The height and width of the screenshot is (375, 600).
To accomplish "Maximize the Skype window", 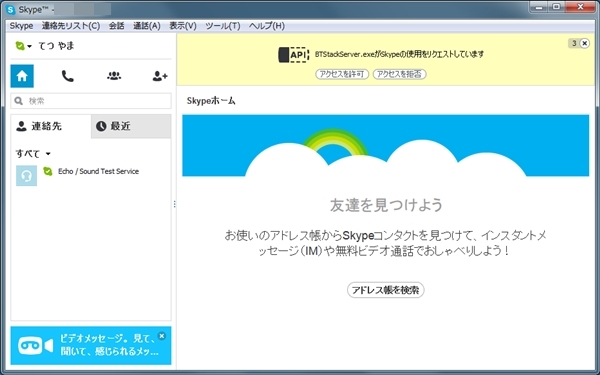I will click(556, 7).
